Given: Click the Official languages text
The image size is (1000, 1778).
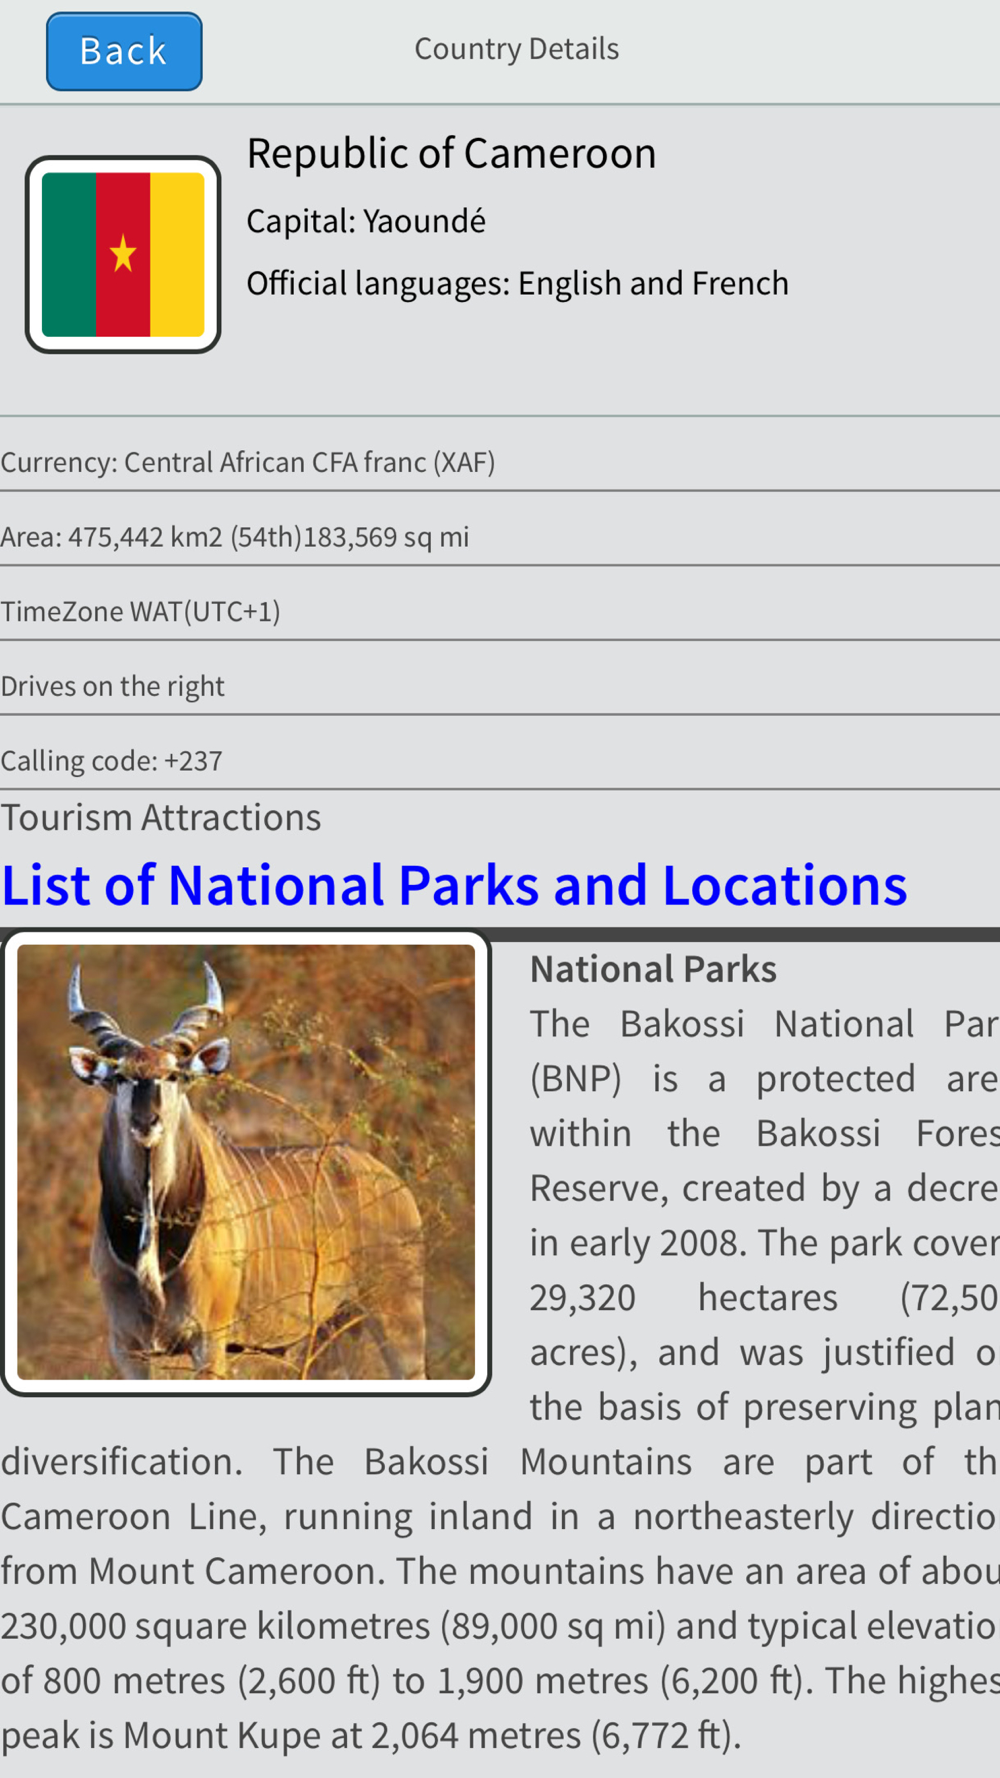Looking at the screenshot, I should tap(517, 284).
